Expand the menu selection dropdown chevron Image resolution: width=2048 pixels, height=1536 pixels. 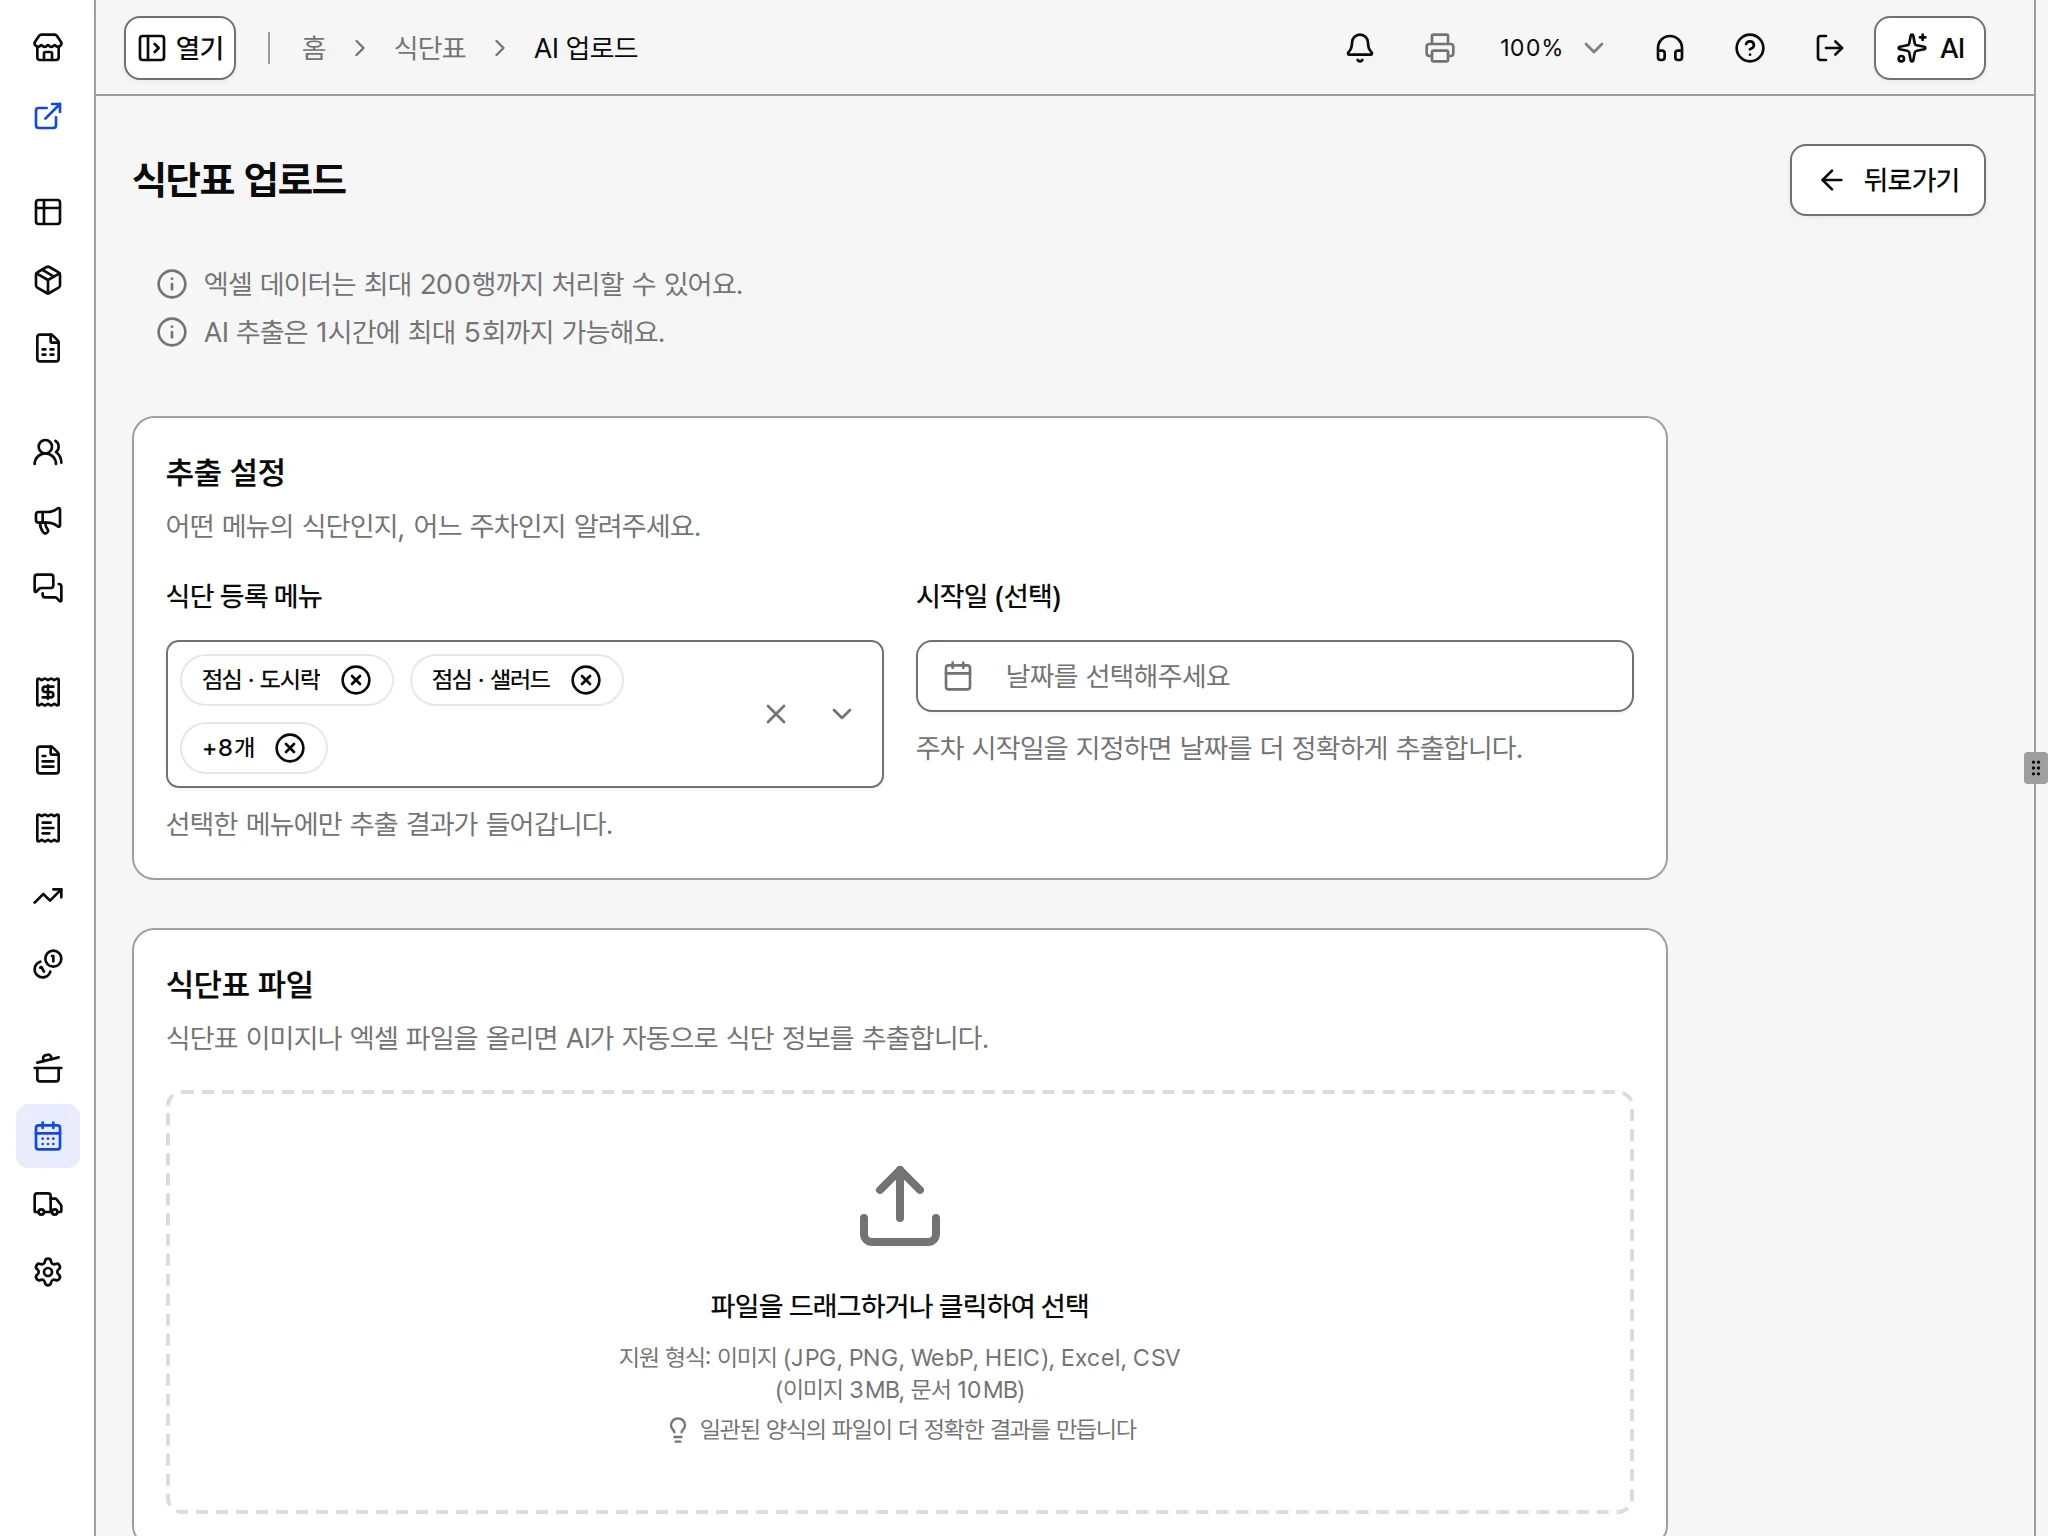842,714
